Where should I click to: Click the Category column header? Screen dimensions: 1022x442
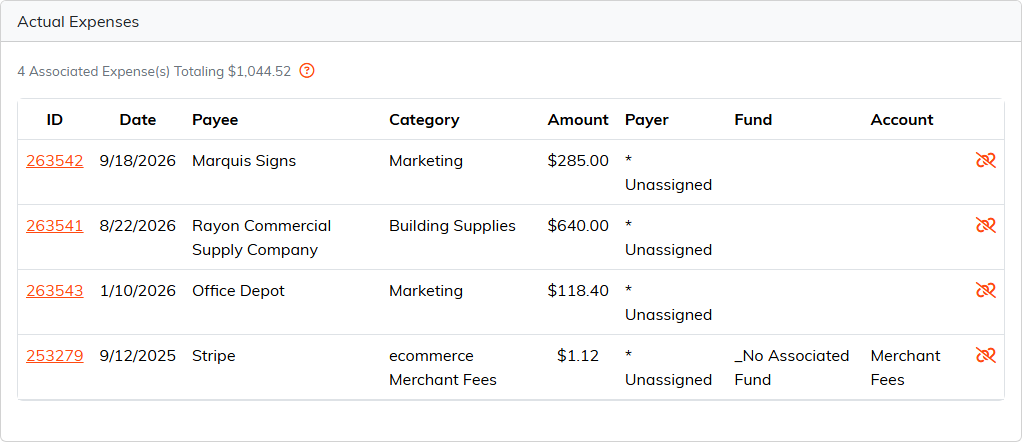[424, 120]
